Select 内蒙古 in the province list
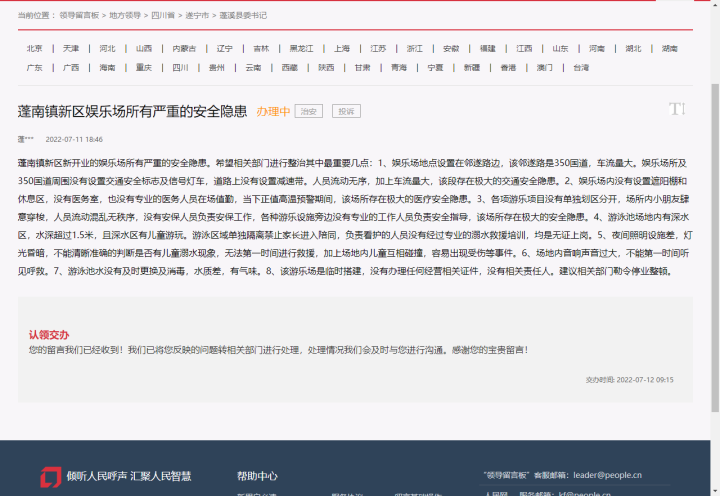The width and height of the screenshot is (720, 496). point(184,48)
